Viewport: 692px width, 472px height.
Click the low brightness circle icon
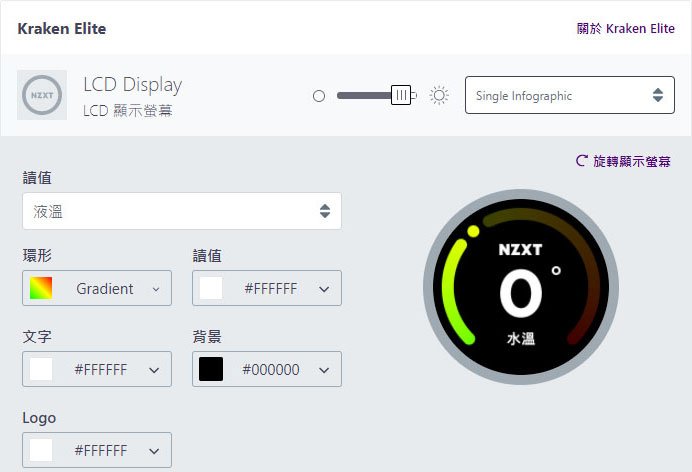(x=319, y=96)
